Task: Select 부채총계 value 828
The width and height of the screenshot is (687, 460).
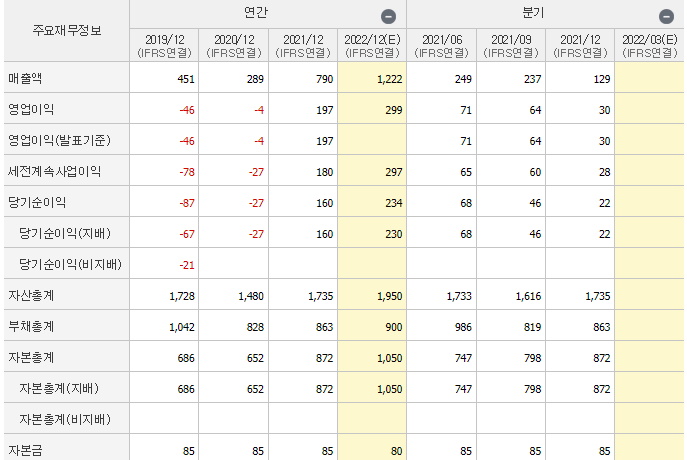Action: click(x=255, y=328)
